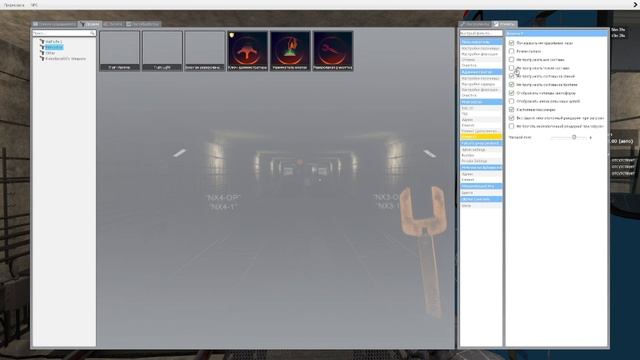Collapse the blue header above the checkboxes

556,33
